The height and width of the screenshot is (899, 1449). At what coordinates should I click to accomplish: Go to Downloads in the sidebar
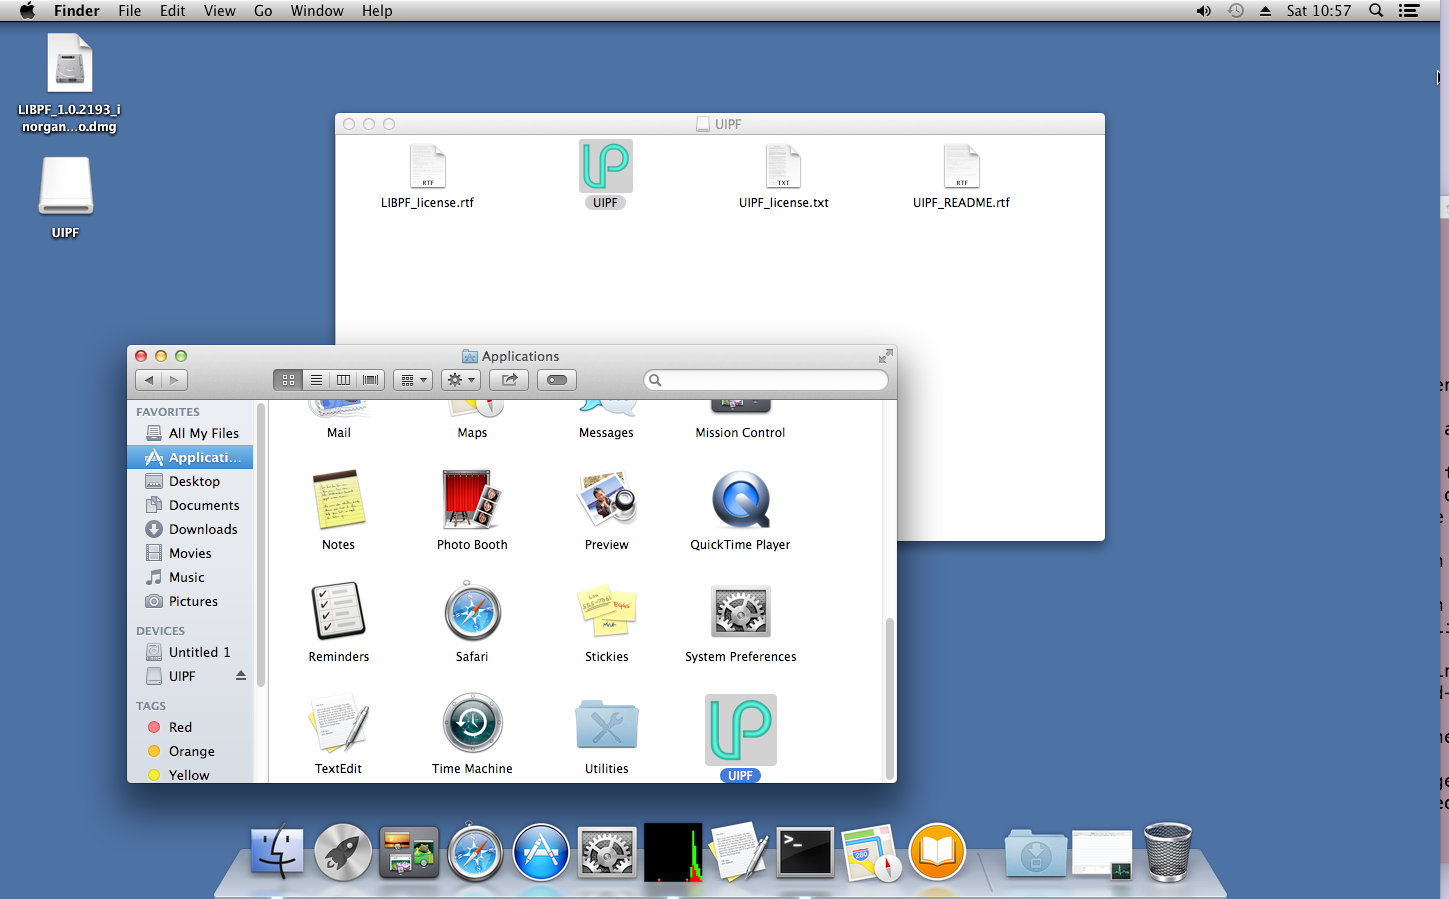pyautogui.click(x=203, y=529)
